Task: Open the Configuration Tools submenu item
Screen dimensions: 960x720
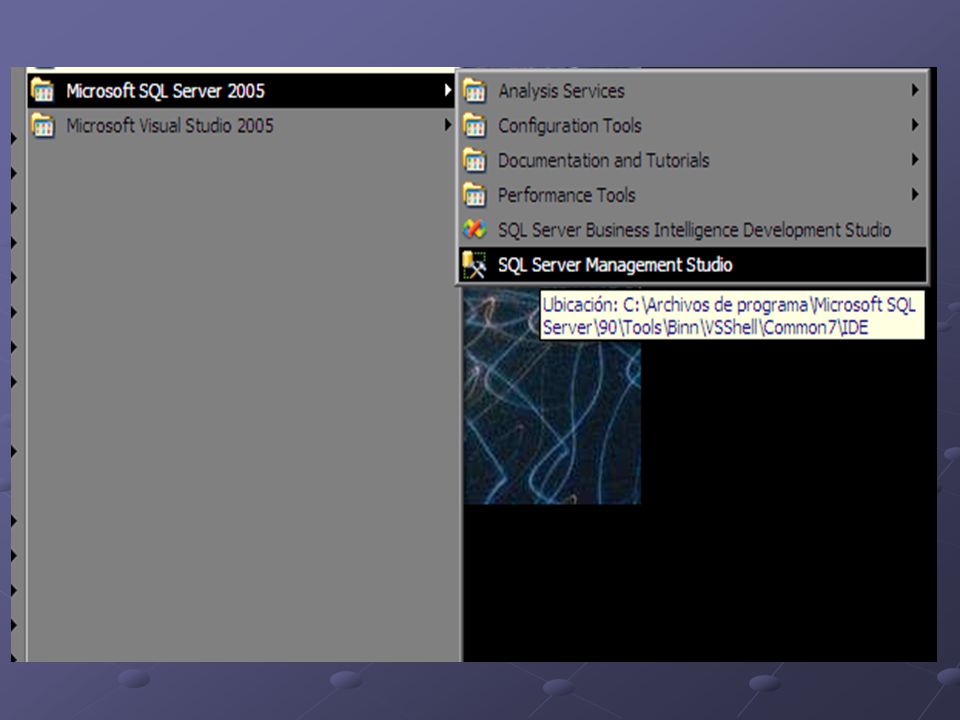Action: [x=692, y=126]
